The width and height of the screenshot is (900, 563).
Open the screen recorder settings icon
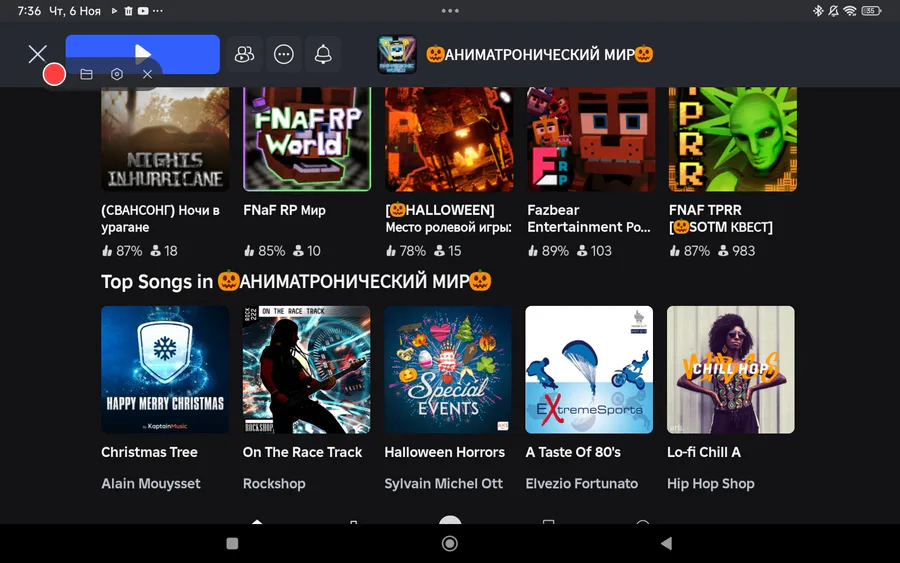tap(117, 75)
